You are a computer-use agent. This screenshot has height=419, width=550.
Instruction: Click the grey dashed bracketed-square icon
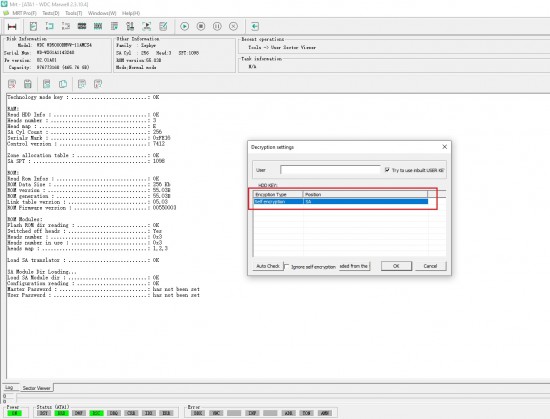click(x=66, y=26)
